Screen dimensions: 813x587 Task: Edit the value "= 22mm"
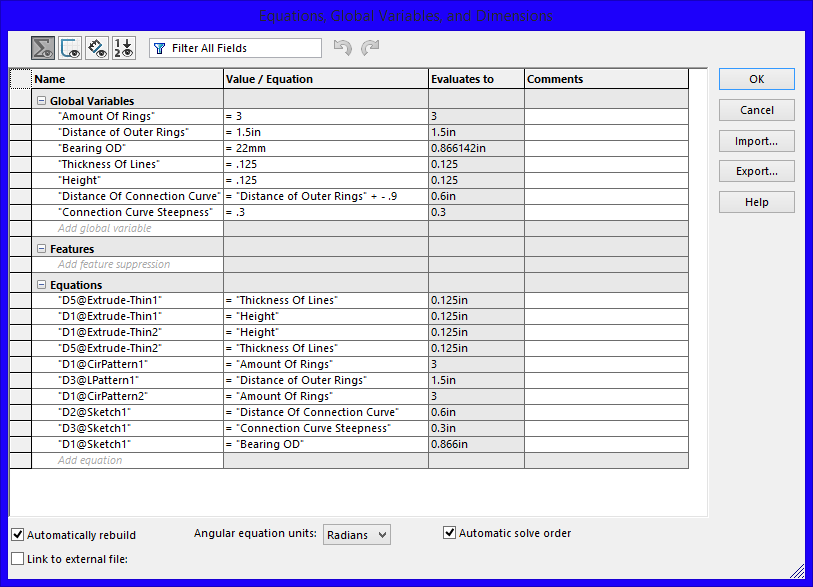326,148
